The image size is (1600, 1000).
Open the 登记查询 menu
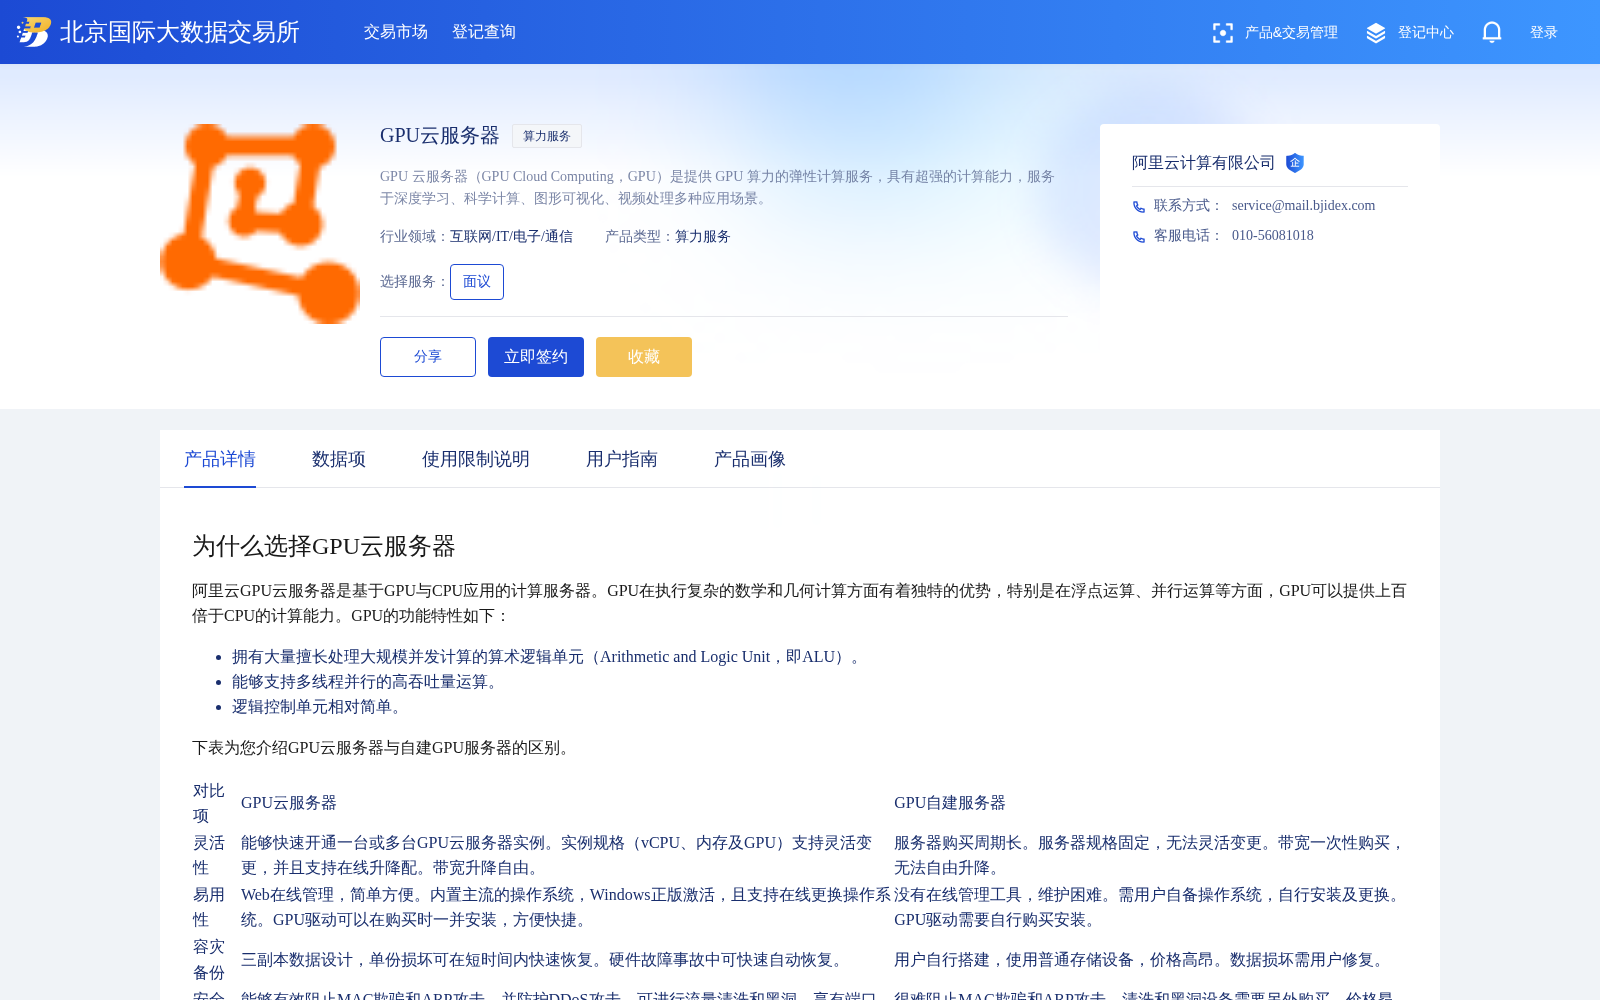click(x=484, y=32)
